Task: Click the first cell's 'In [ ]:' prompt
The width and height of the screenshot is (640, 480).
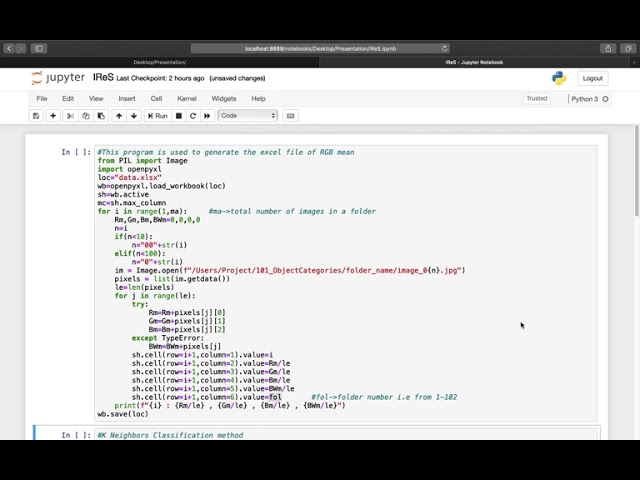Action: 76,152
